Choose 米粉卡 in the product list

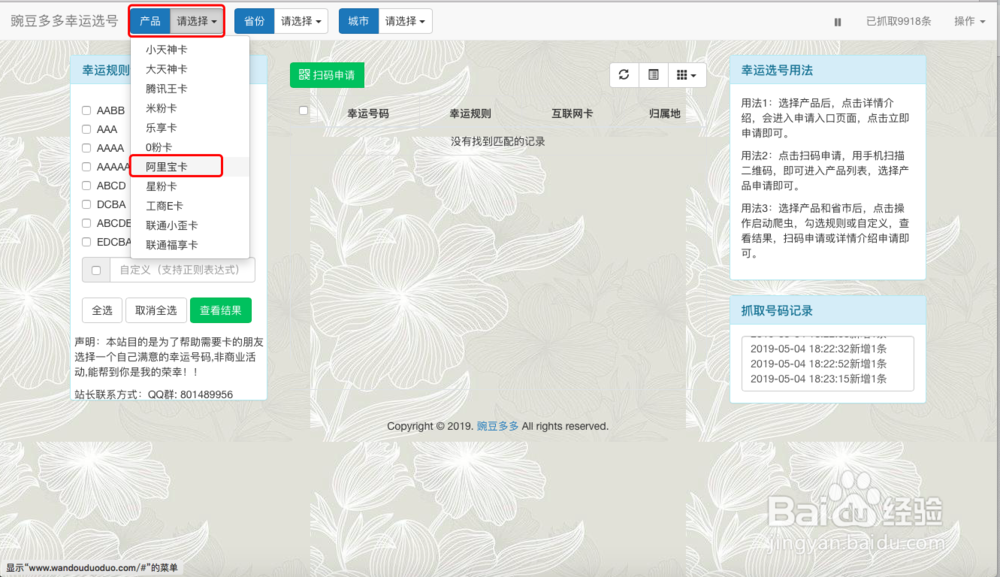tap(160, 108)
